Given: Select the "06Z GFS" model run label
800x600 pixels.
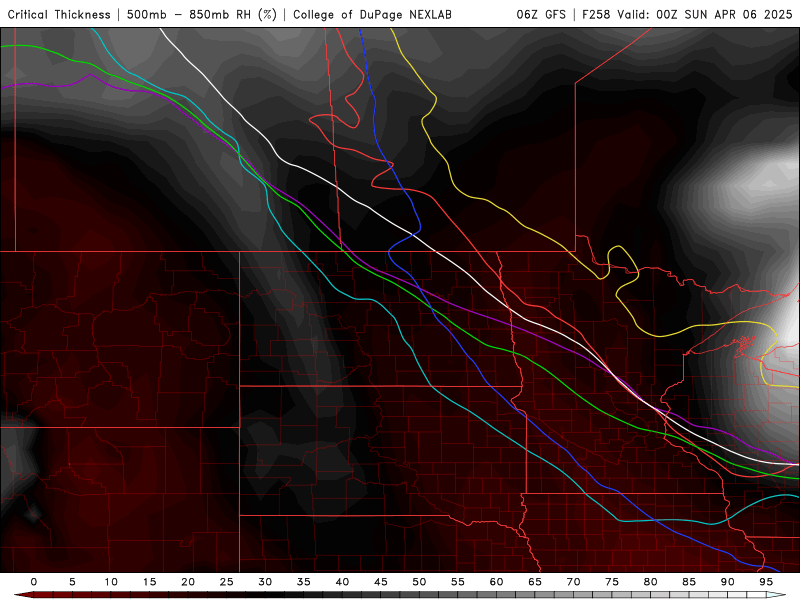Looking at the screenshot, I should (x=541, y=14).
